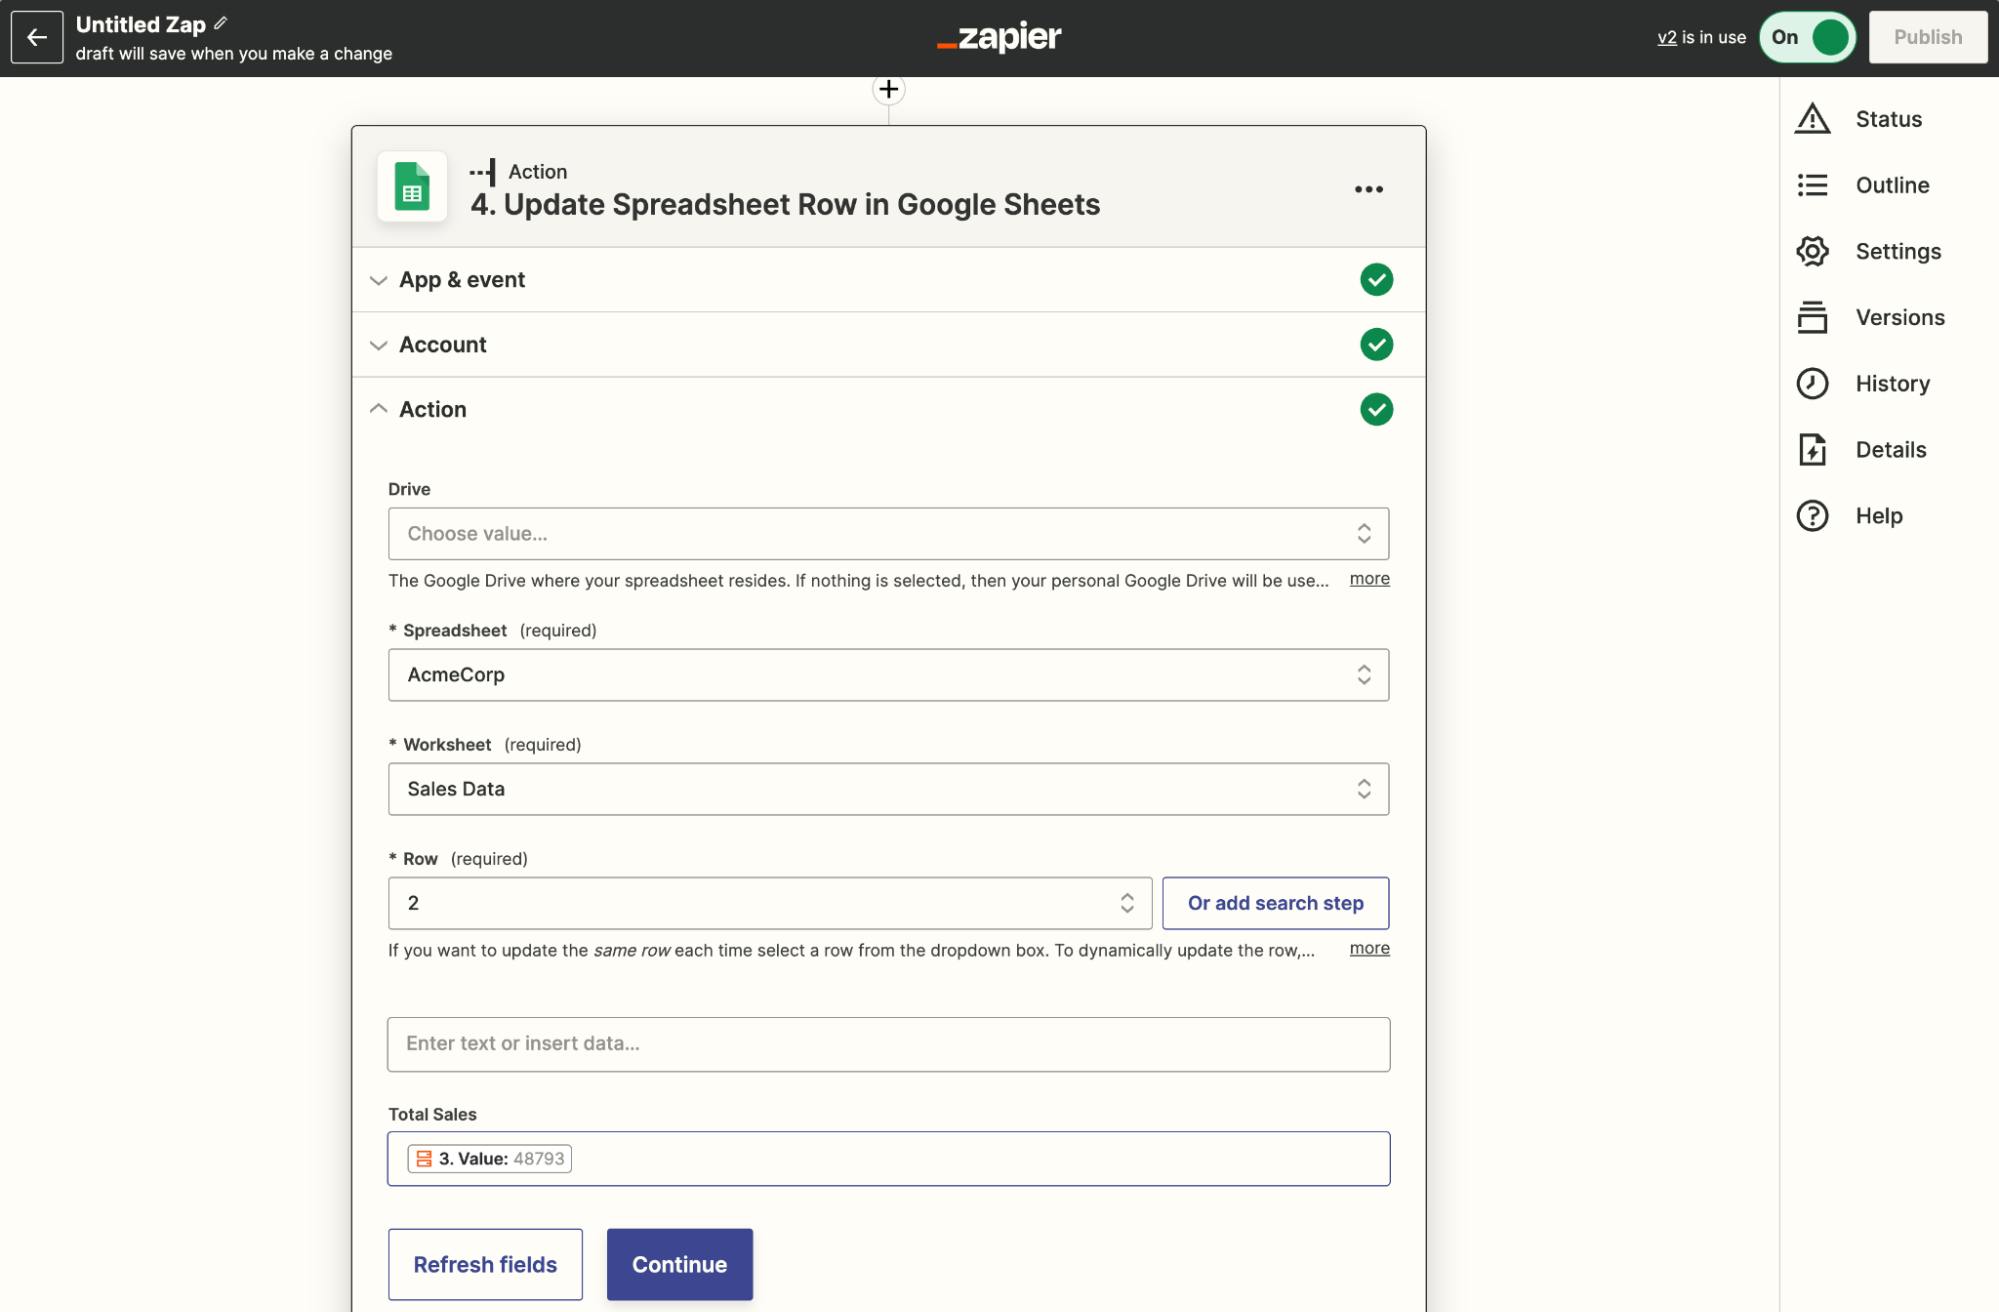This screenshot has width=1999, height=1312.
Task: Open the Row dropdown showing 2
Action: click(769, 903)
